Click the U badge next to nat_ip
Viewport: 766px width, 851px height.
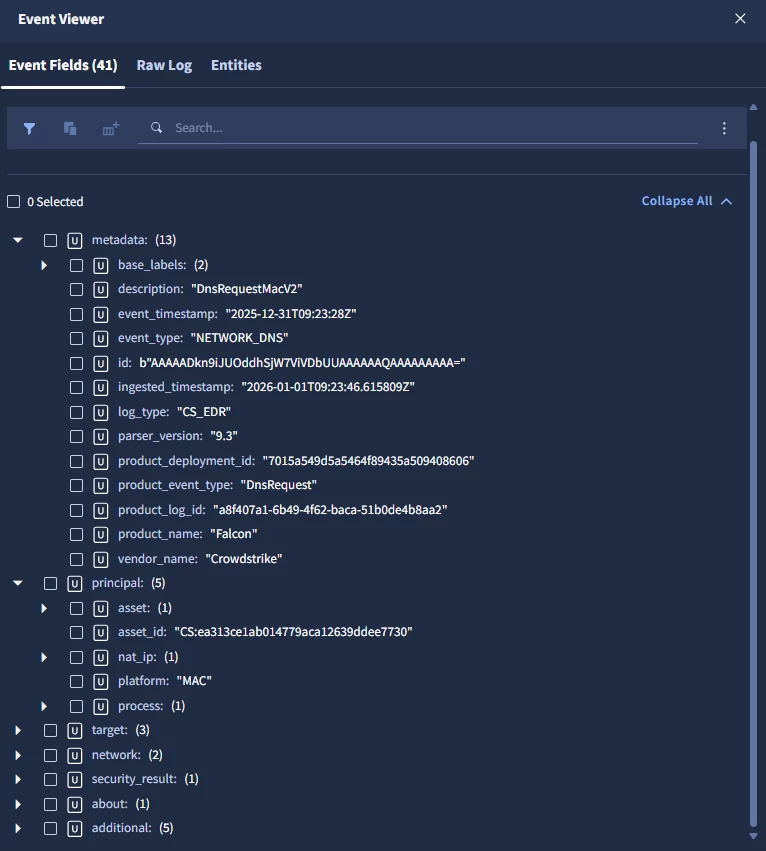[101, 658]
